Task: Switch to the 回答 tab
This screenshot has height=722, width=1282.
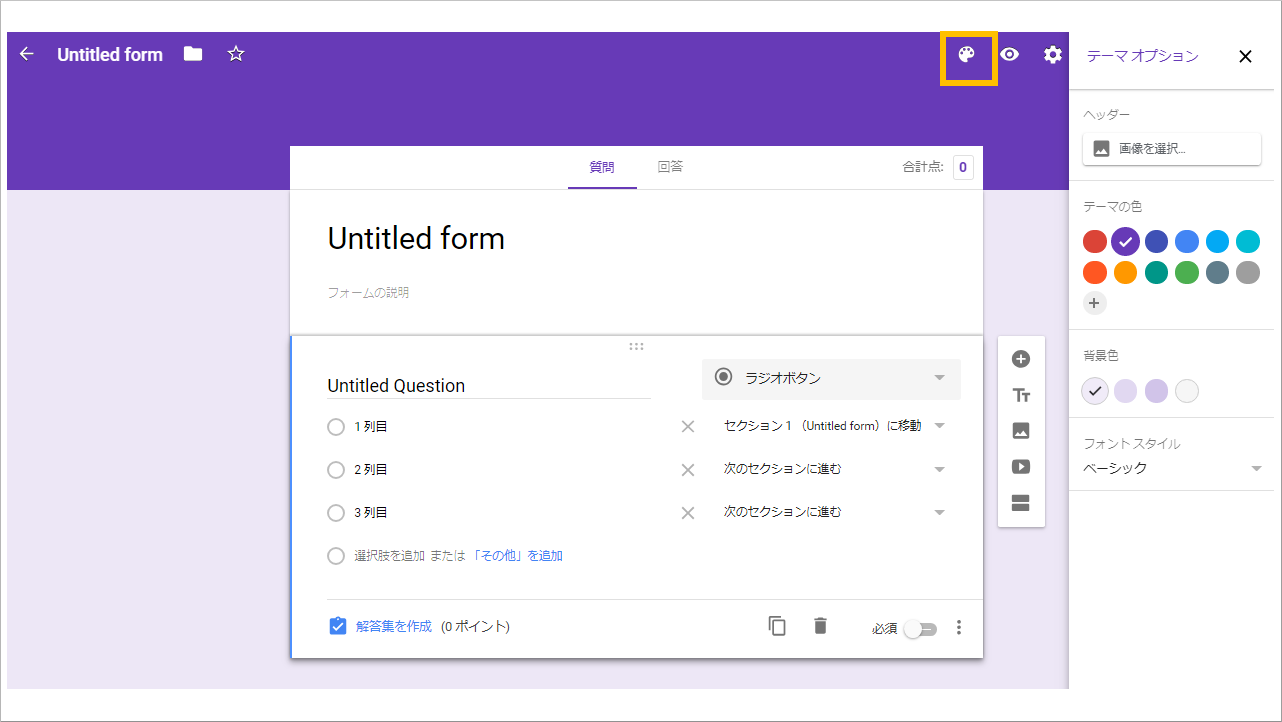Action: tap(670, 167)
